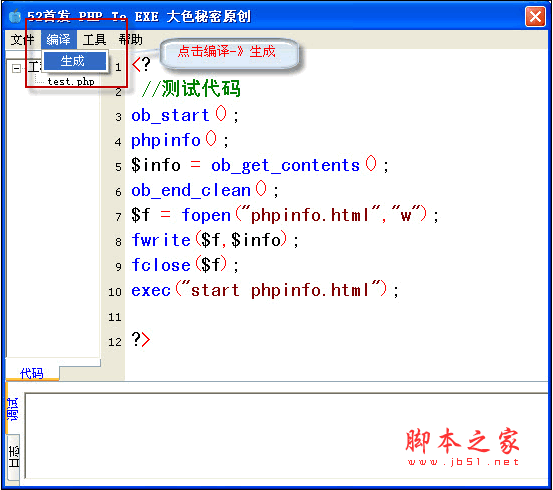553x490 pixels.
Task: Click ob_get_contents in the code
Action: click(285, 166)
